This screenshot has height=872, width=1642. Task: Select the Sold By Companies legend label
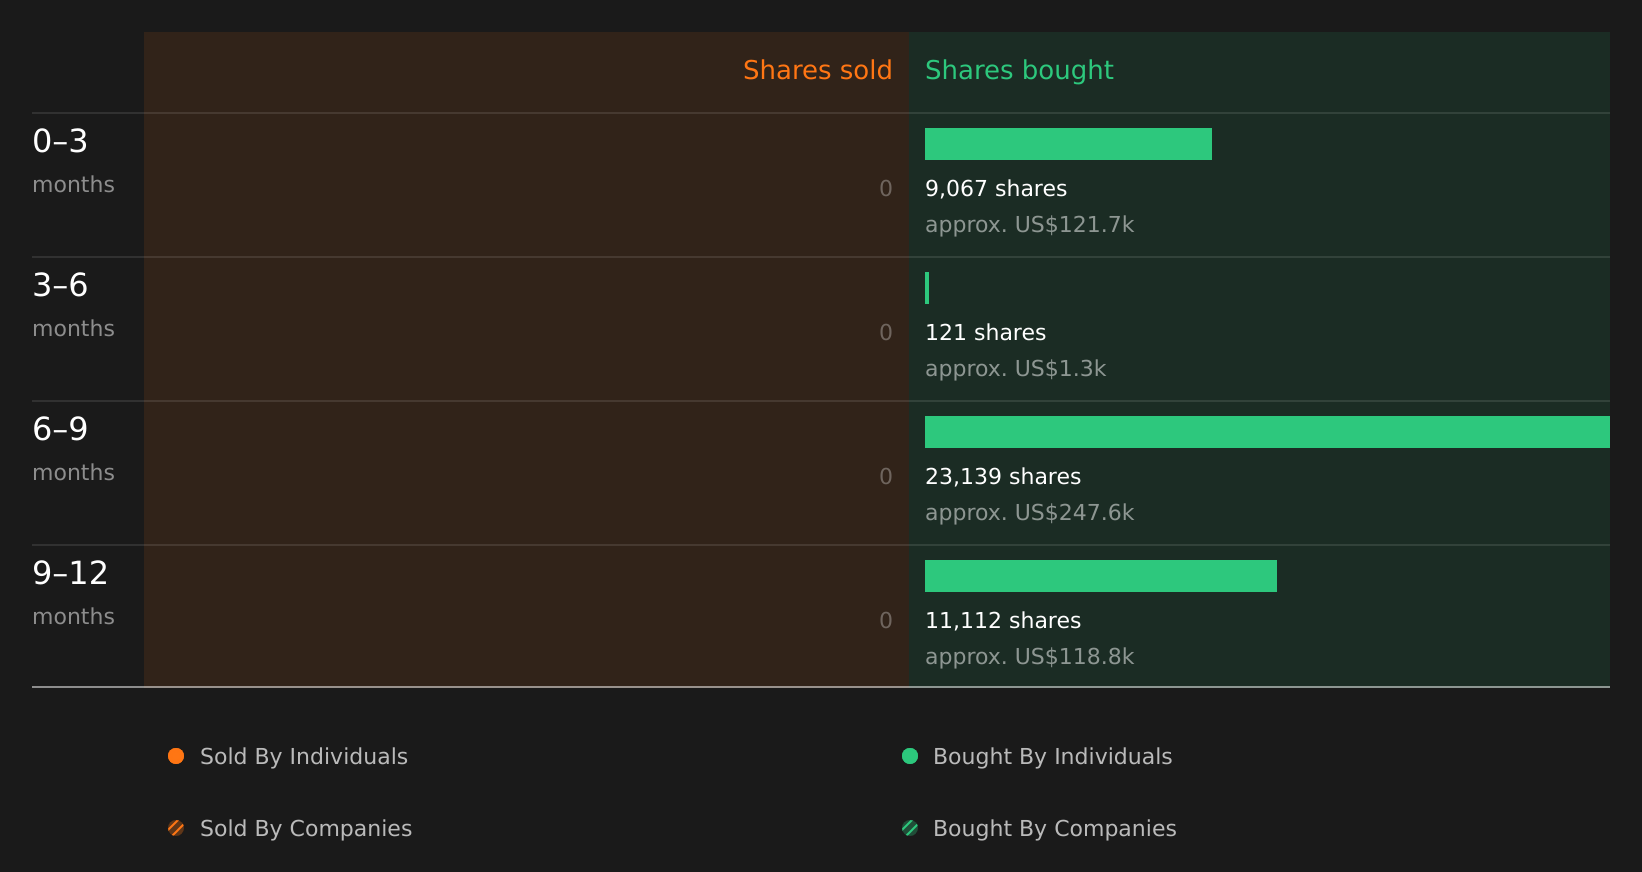click(306, 829)
